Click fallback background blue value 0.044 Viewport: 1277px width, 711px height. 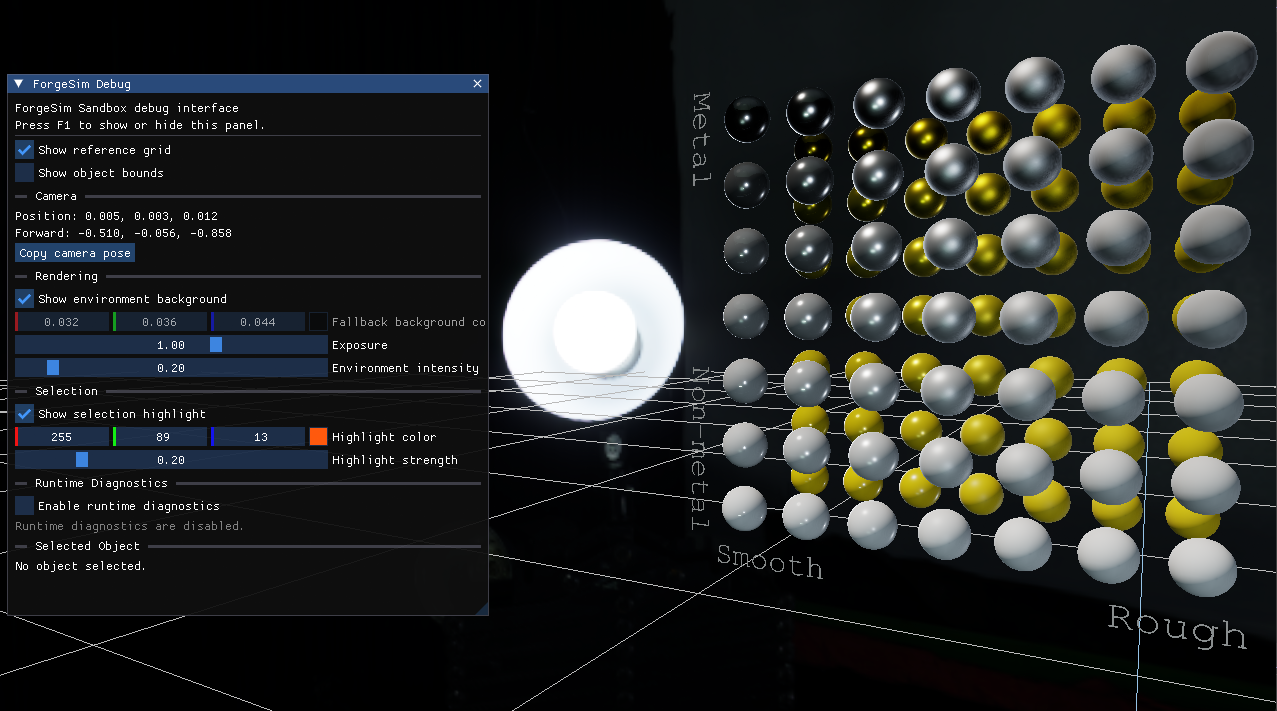click(x=258, y=322)
